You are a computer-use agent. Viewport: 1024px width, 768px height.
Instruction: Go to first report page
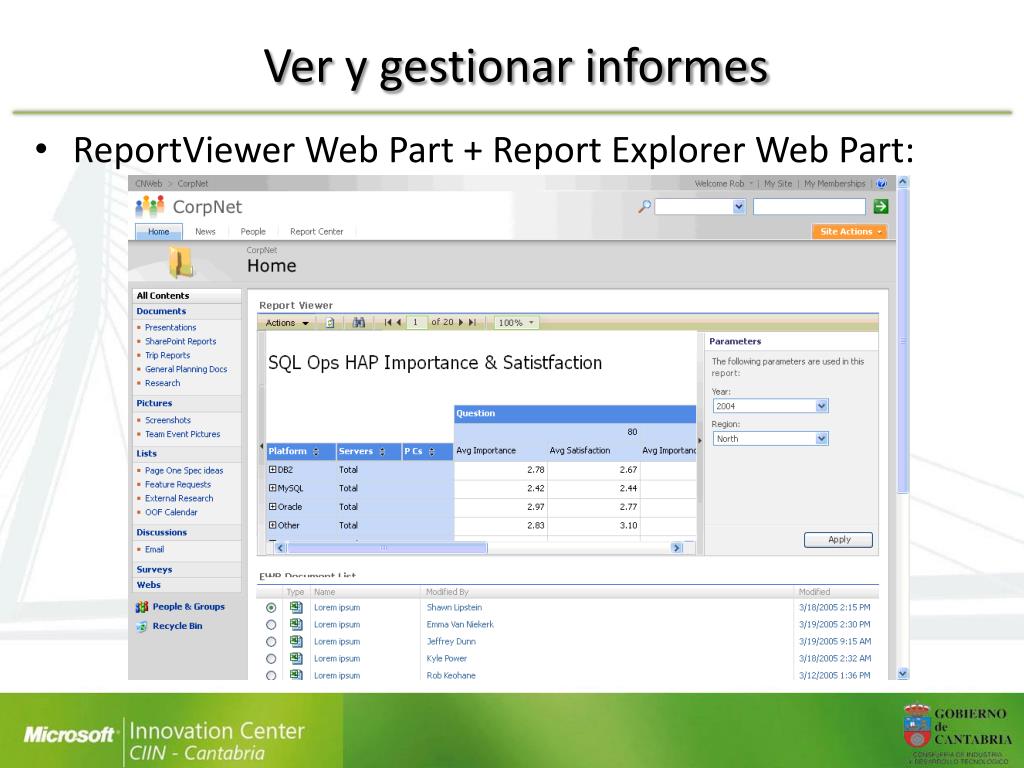click(387, 323)
